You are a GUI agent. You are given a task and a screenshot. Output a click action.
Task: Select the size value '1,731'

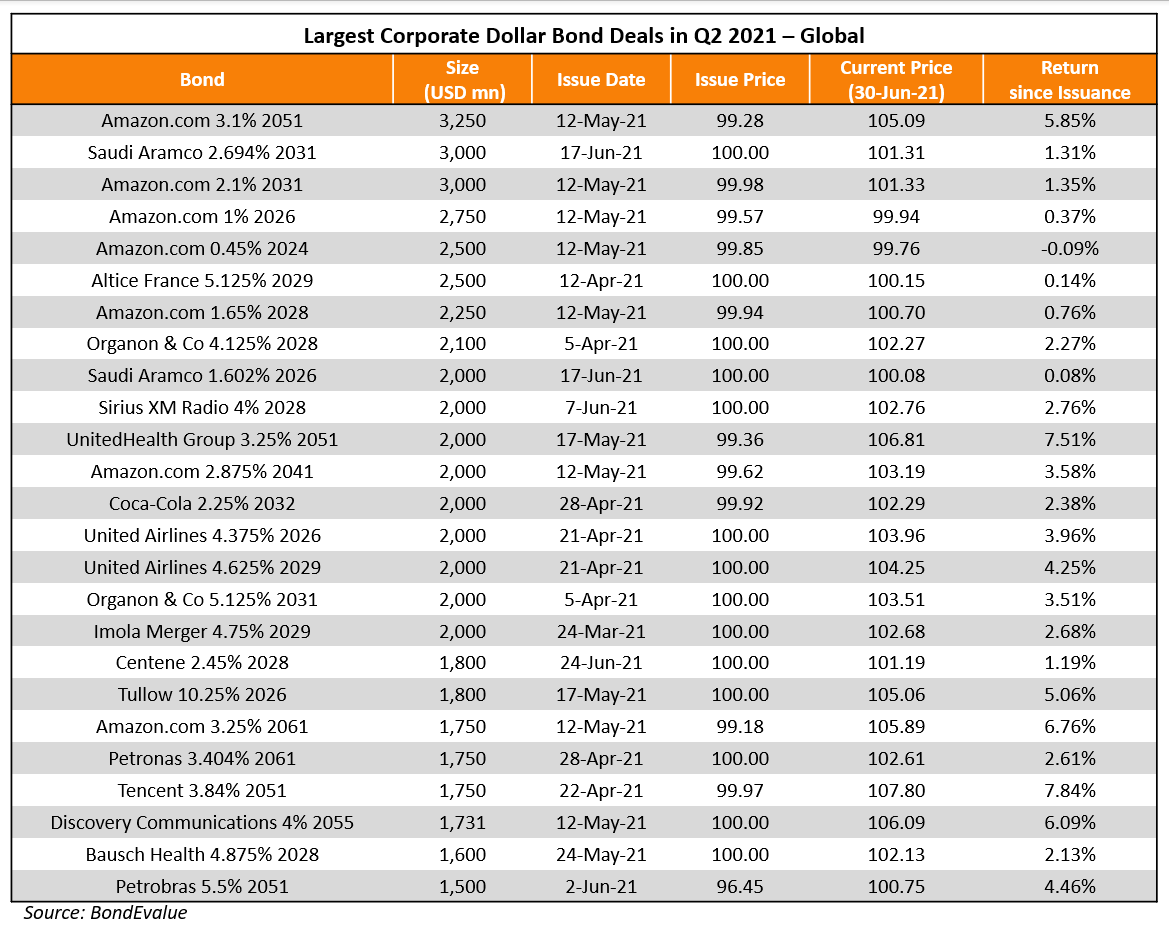462,823
